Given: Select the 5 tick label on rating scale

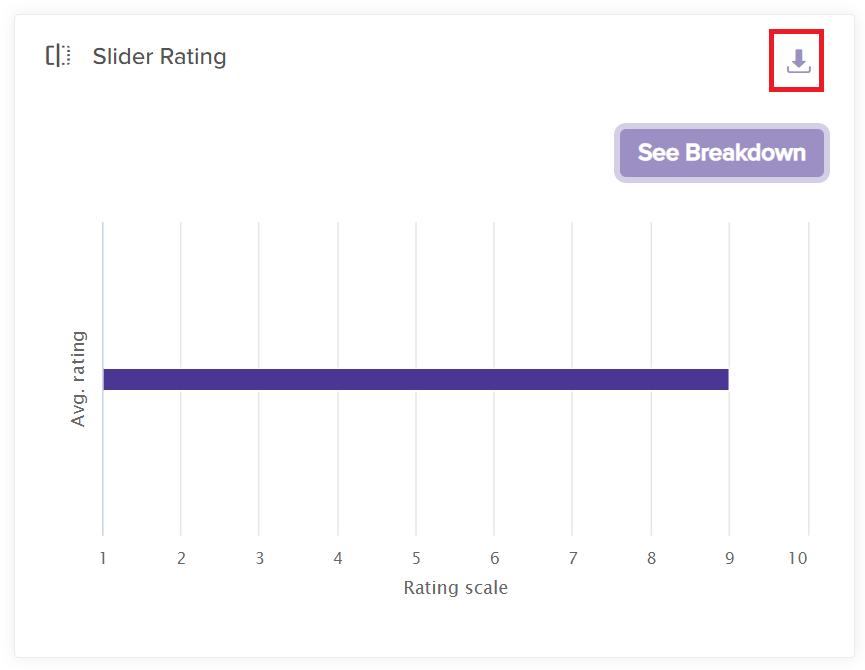Looking at the screenshot, I should (416, 558).
